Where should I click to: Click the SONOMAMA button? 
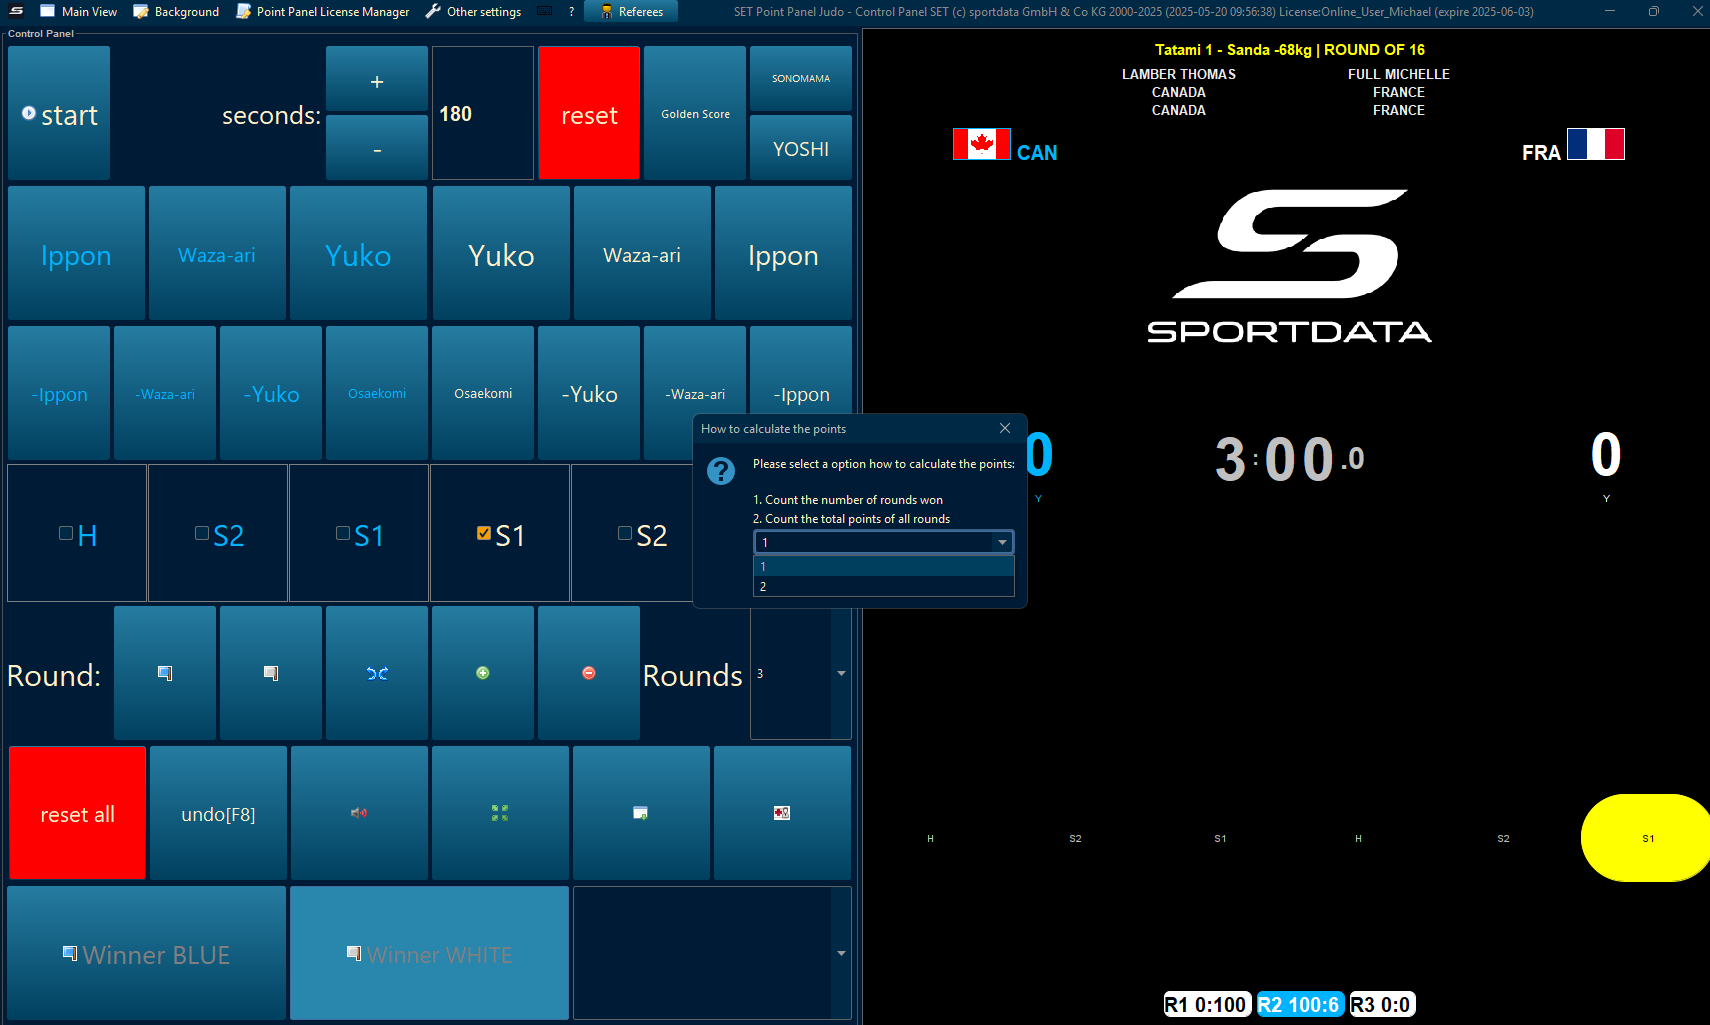click(x=801, y=79)
